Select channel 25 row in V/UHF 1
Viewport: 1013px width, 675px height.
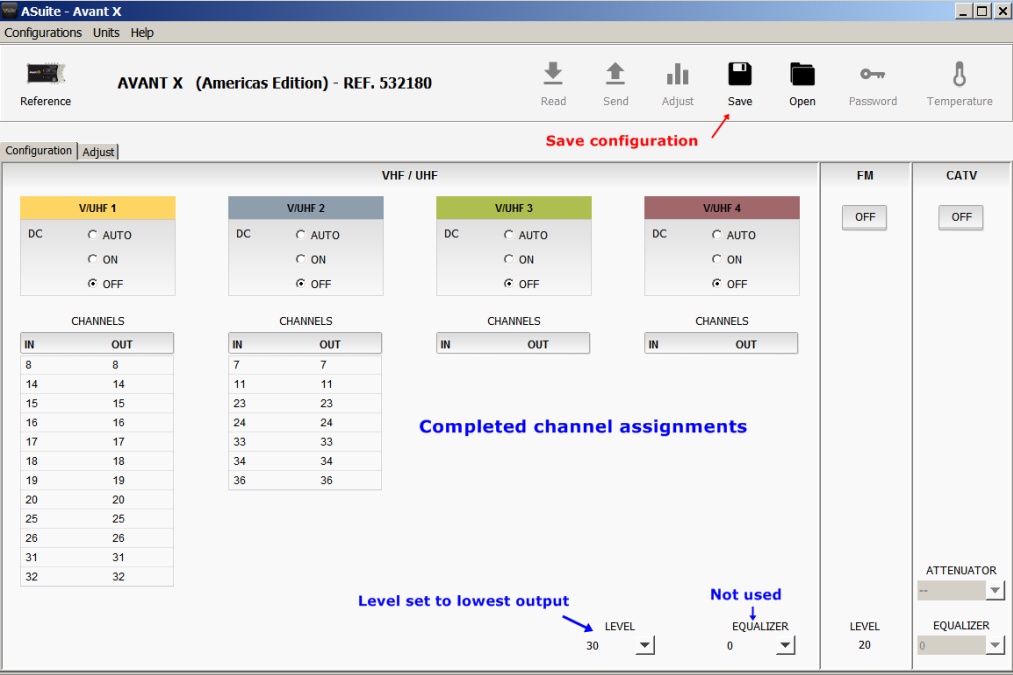[97, 519]
